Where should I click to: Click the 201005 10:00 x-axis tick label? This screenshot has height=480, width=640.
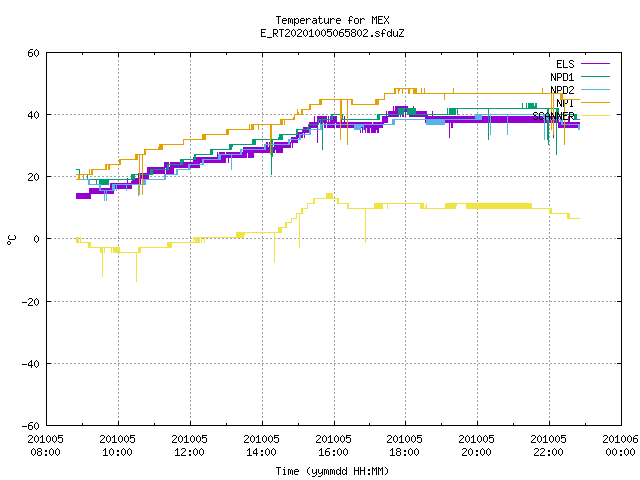[x=117, y=446]
